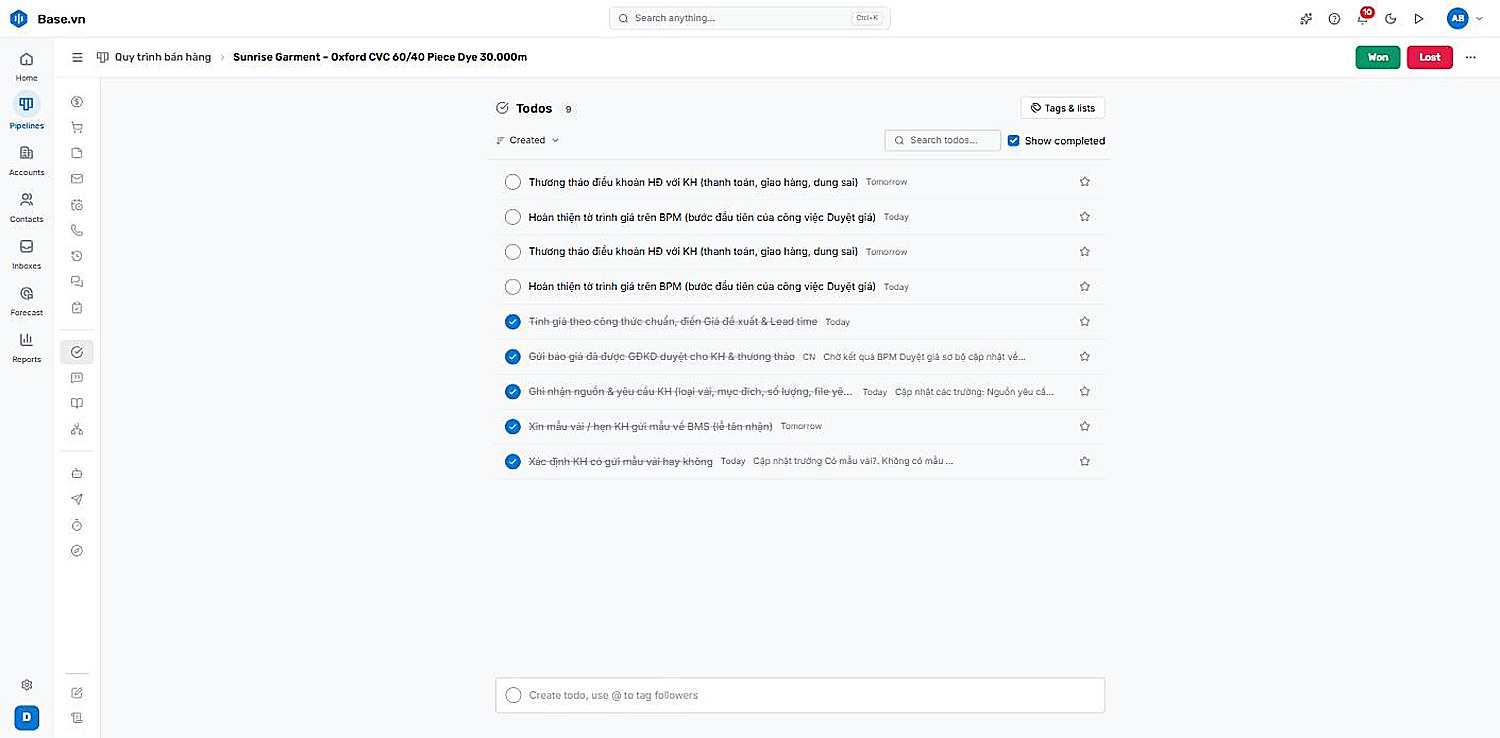Open the help question mark icon
This screenshot has height=738, width=1500.
coord(1334,18)
